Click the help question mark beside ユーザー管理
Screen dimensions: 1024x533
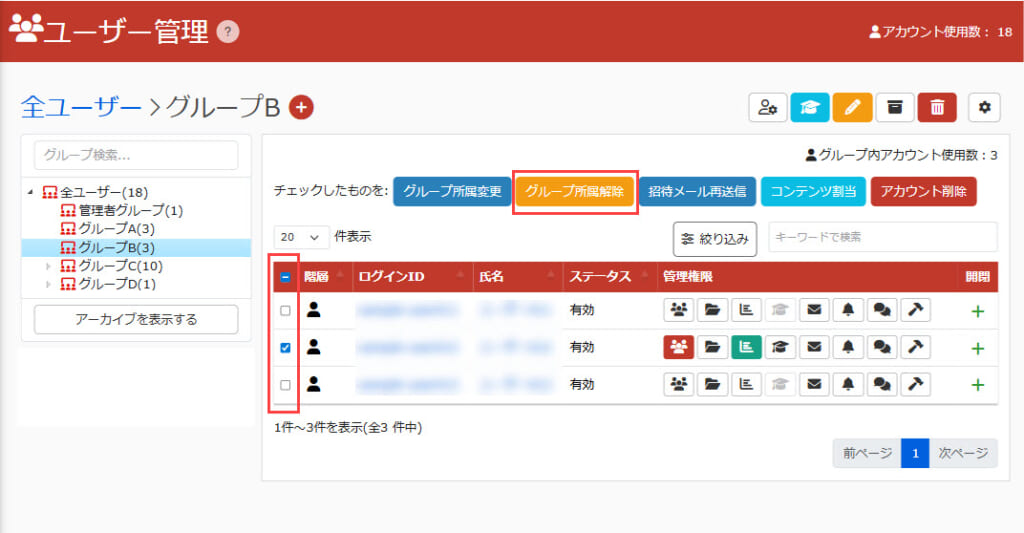[228, 32]
